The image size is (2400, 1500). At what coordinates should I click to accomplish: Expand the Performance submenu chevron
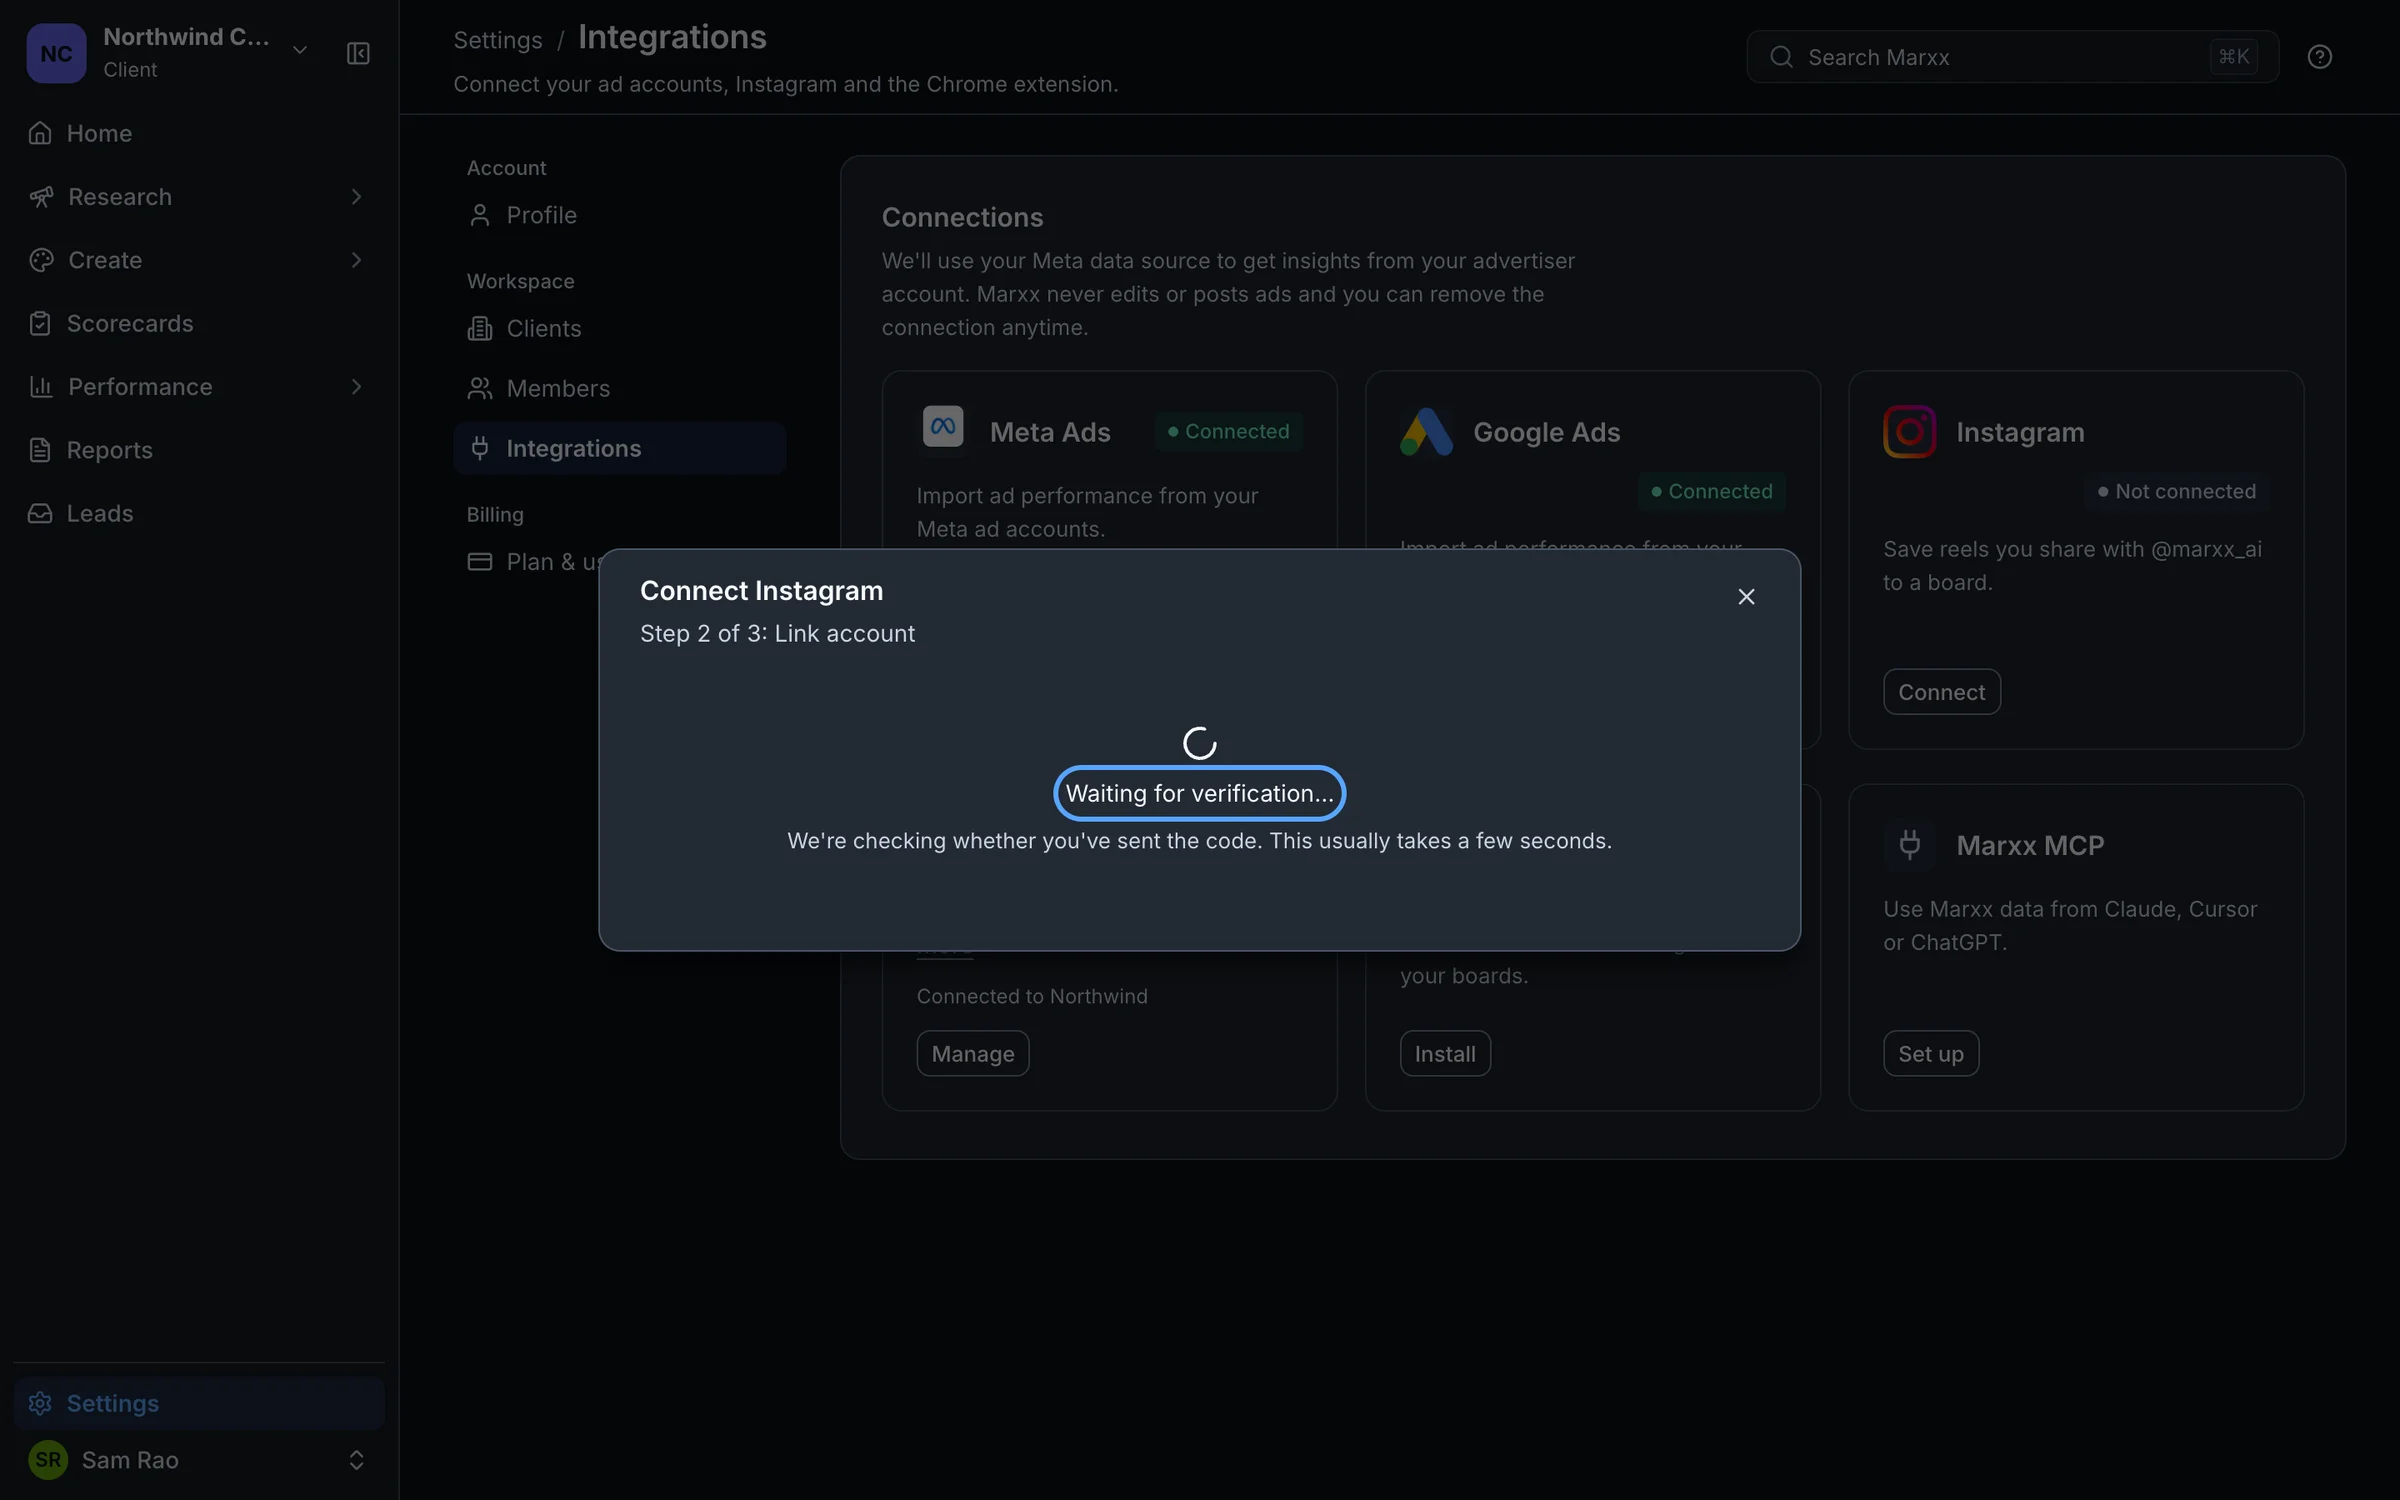tap(356, 387)
